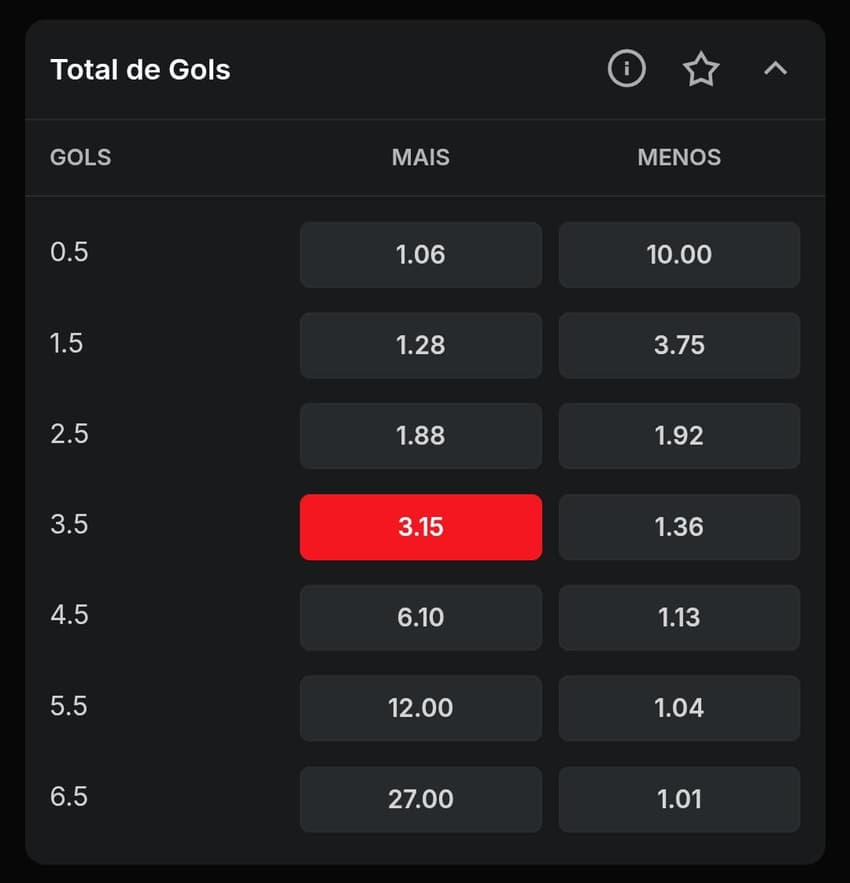Select Menos 0.5 gols at odds 10.00
The image size is (850, 883).
679,255
